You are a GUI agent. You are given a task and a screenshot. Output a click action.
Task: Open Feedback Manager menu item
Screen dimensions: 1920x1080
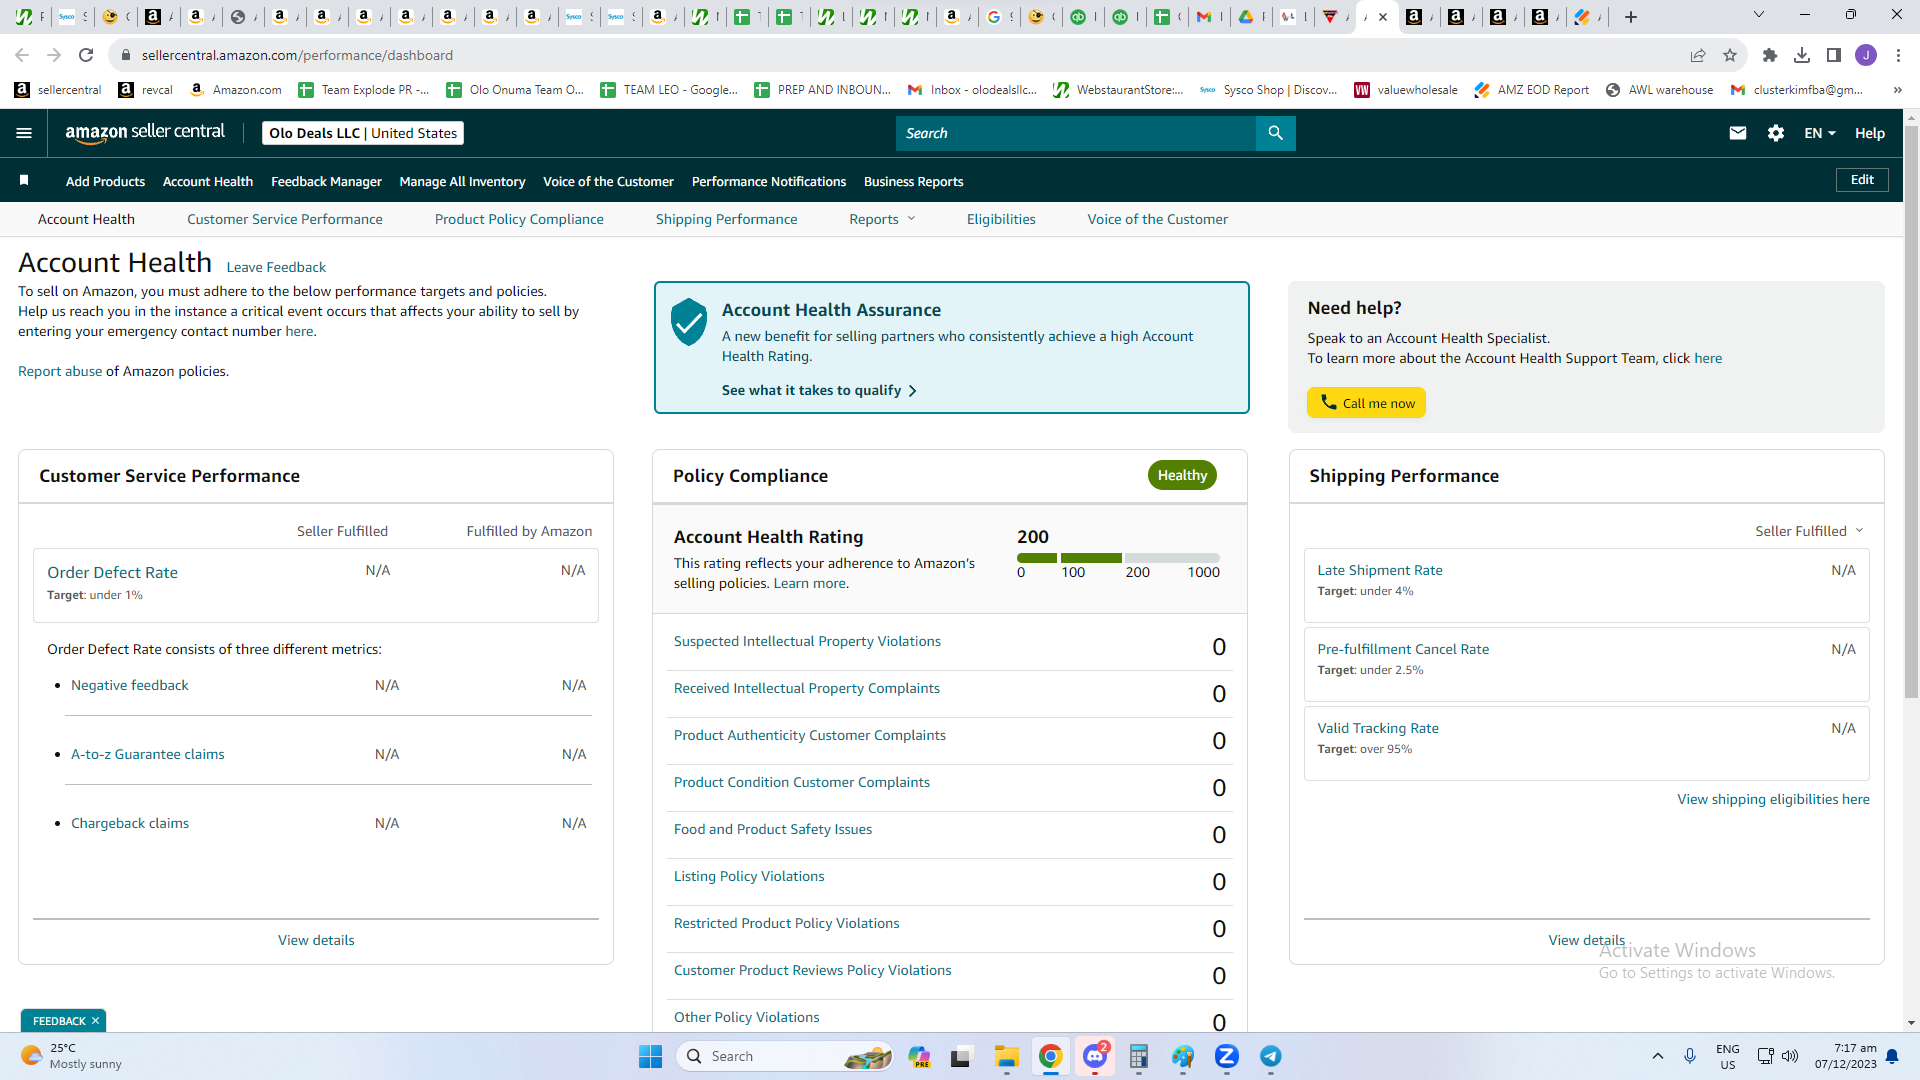click(x=326, y=181)
